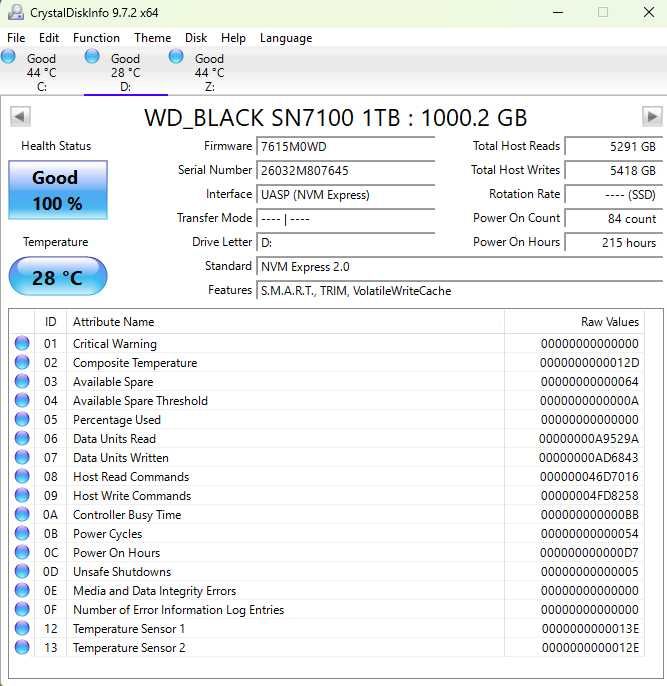Viewport: 667px width, 686px height.
Task: Click the Transfer Mode field
Action: coord(346,219)
